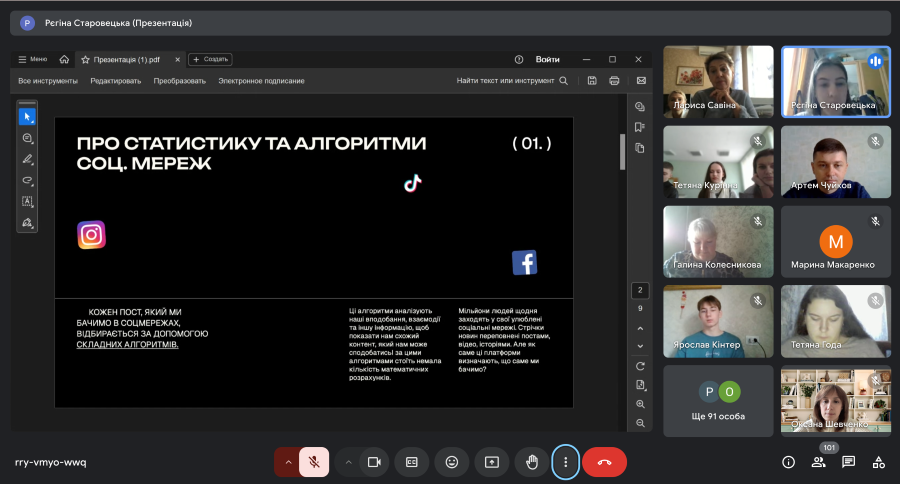Open the Преобразовать menu item

(x=180, y=81)
